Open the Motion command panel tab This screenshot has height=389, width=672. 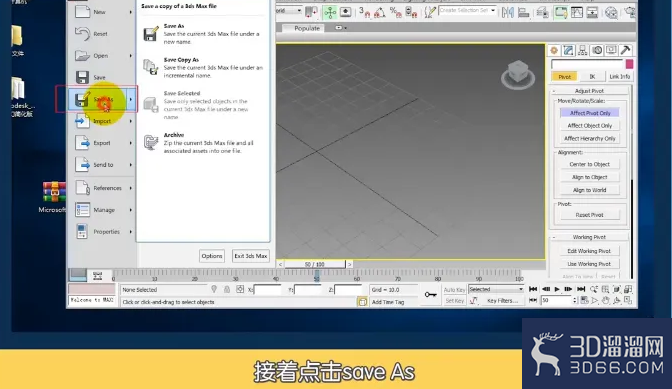pos(597,51)
